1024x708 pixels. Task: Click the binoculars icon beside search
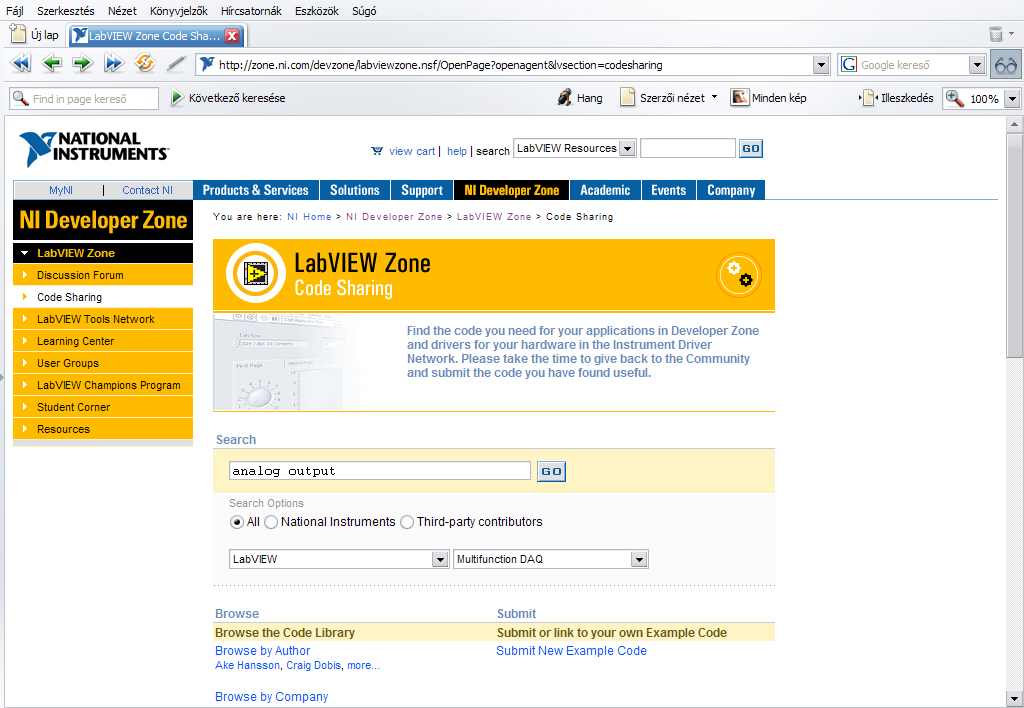(1006, 65)
